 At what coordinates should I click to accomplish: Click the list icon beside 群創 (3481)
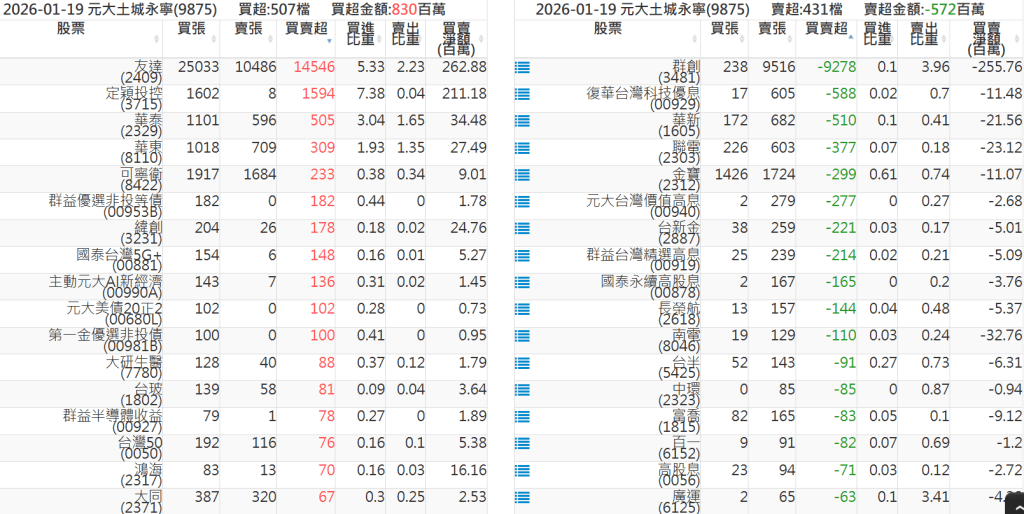[x=522, y=68]
